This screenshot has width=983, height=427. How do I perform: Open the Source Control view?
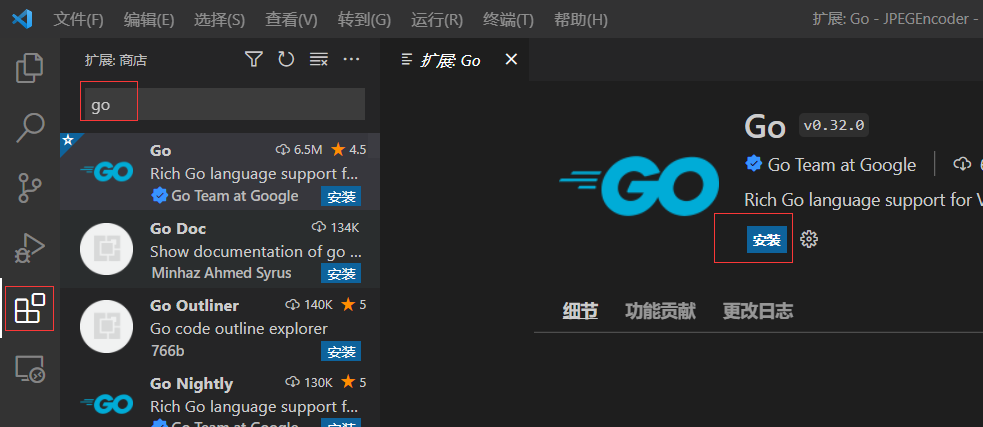tap(29, 187)
